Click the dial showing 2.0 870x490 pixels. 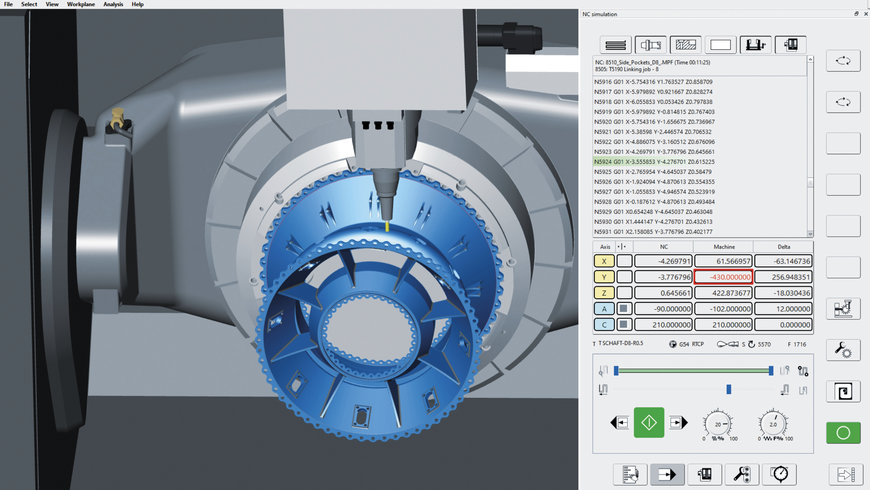pyautogui.click(x=773, y=425)
